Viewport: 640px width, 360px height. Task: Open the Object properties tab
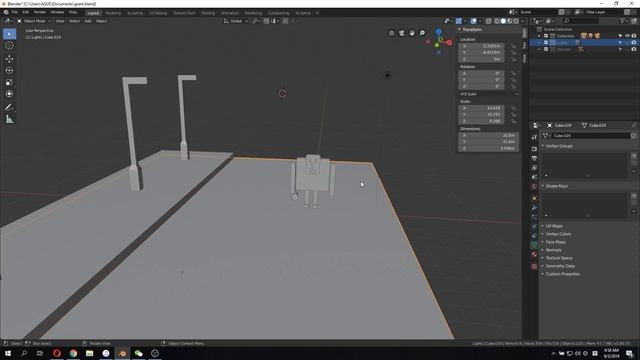[x=534, y=199]
